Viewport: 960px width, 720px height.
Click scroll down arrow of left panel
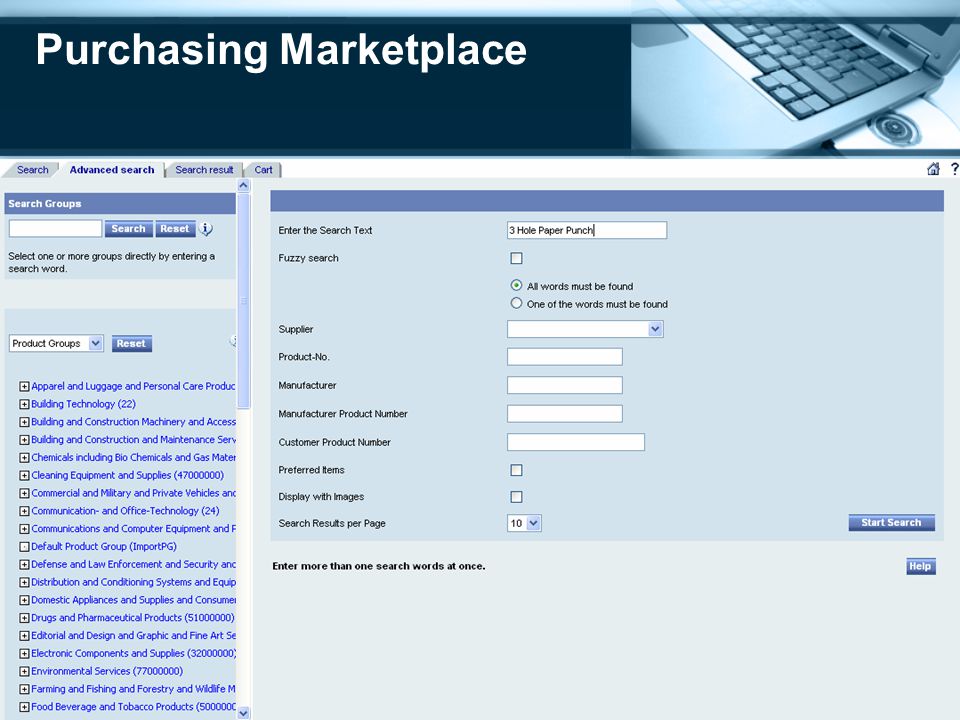[x=244, y=713]
